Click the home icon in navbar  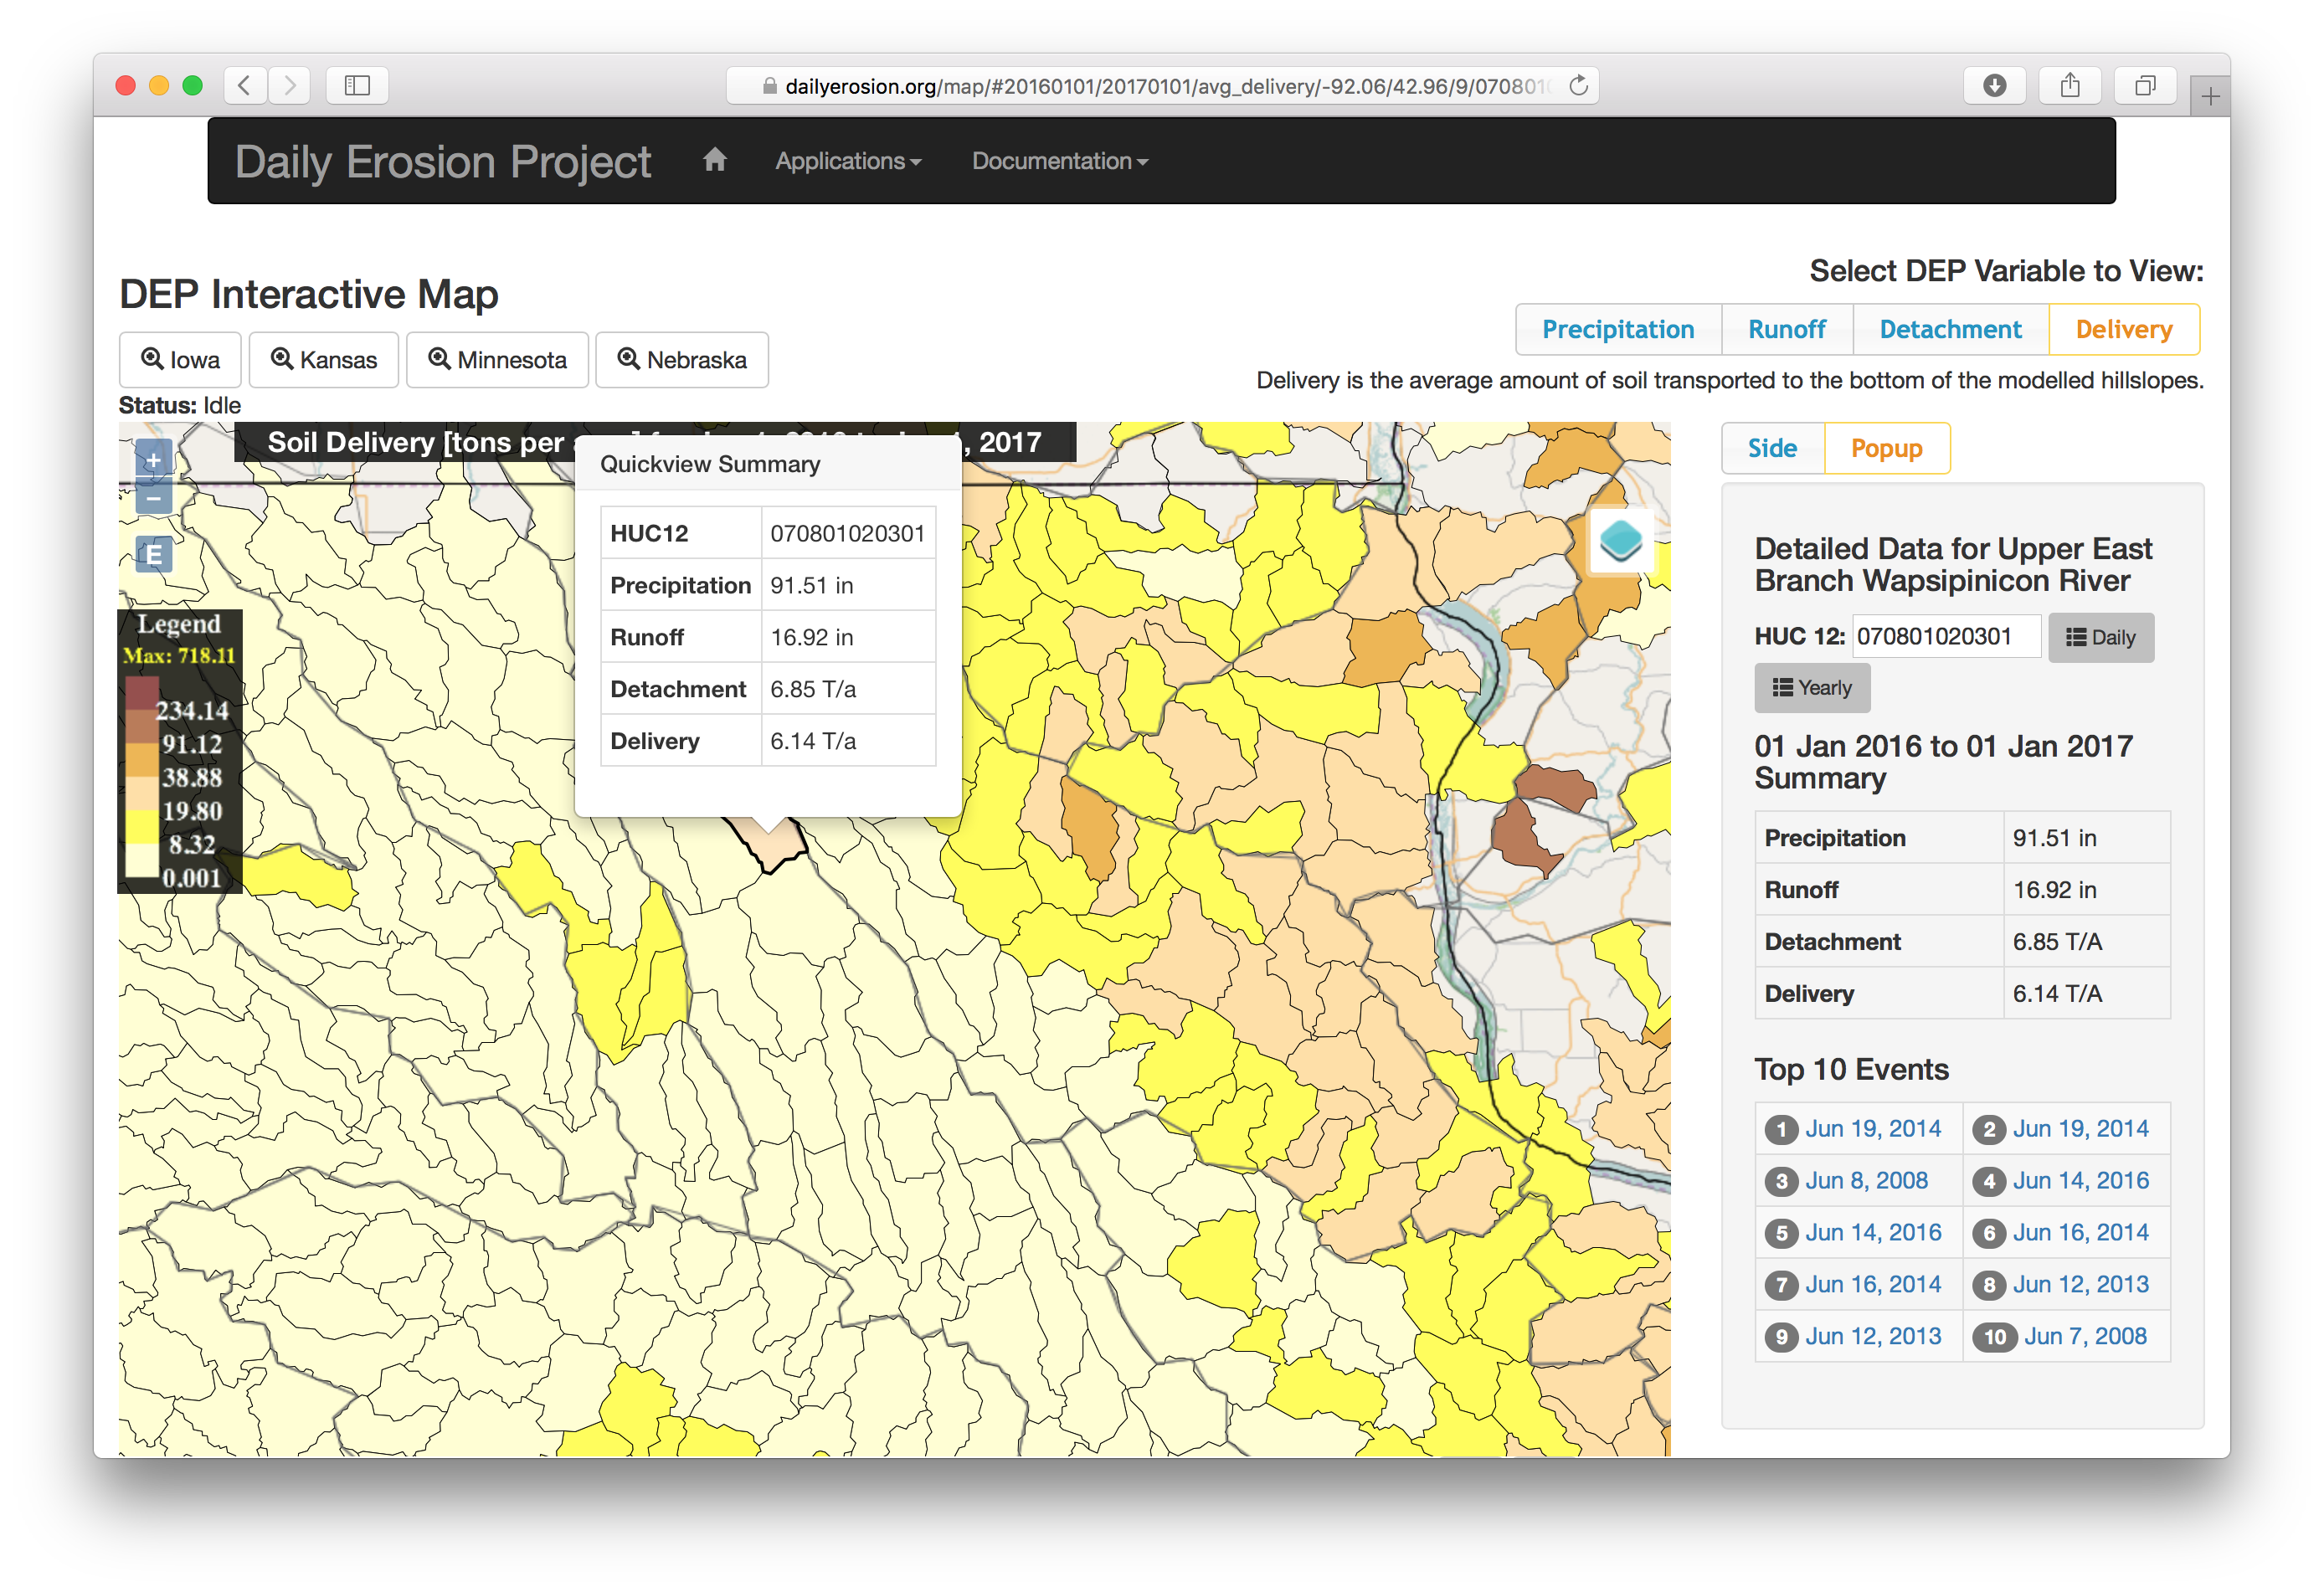click(x=714, y=160)
